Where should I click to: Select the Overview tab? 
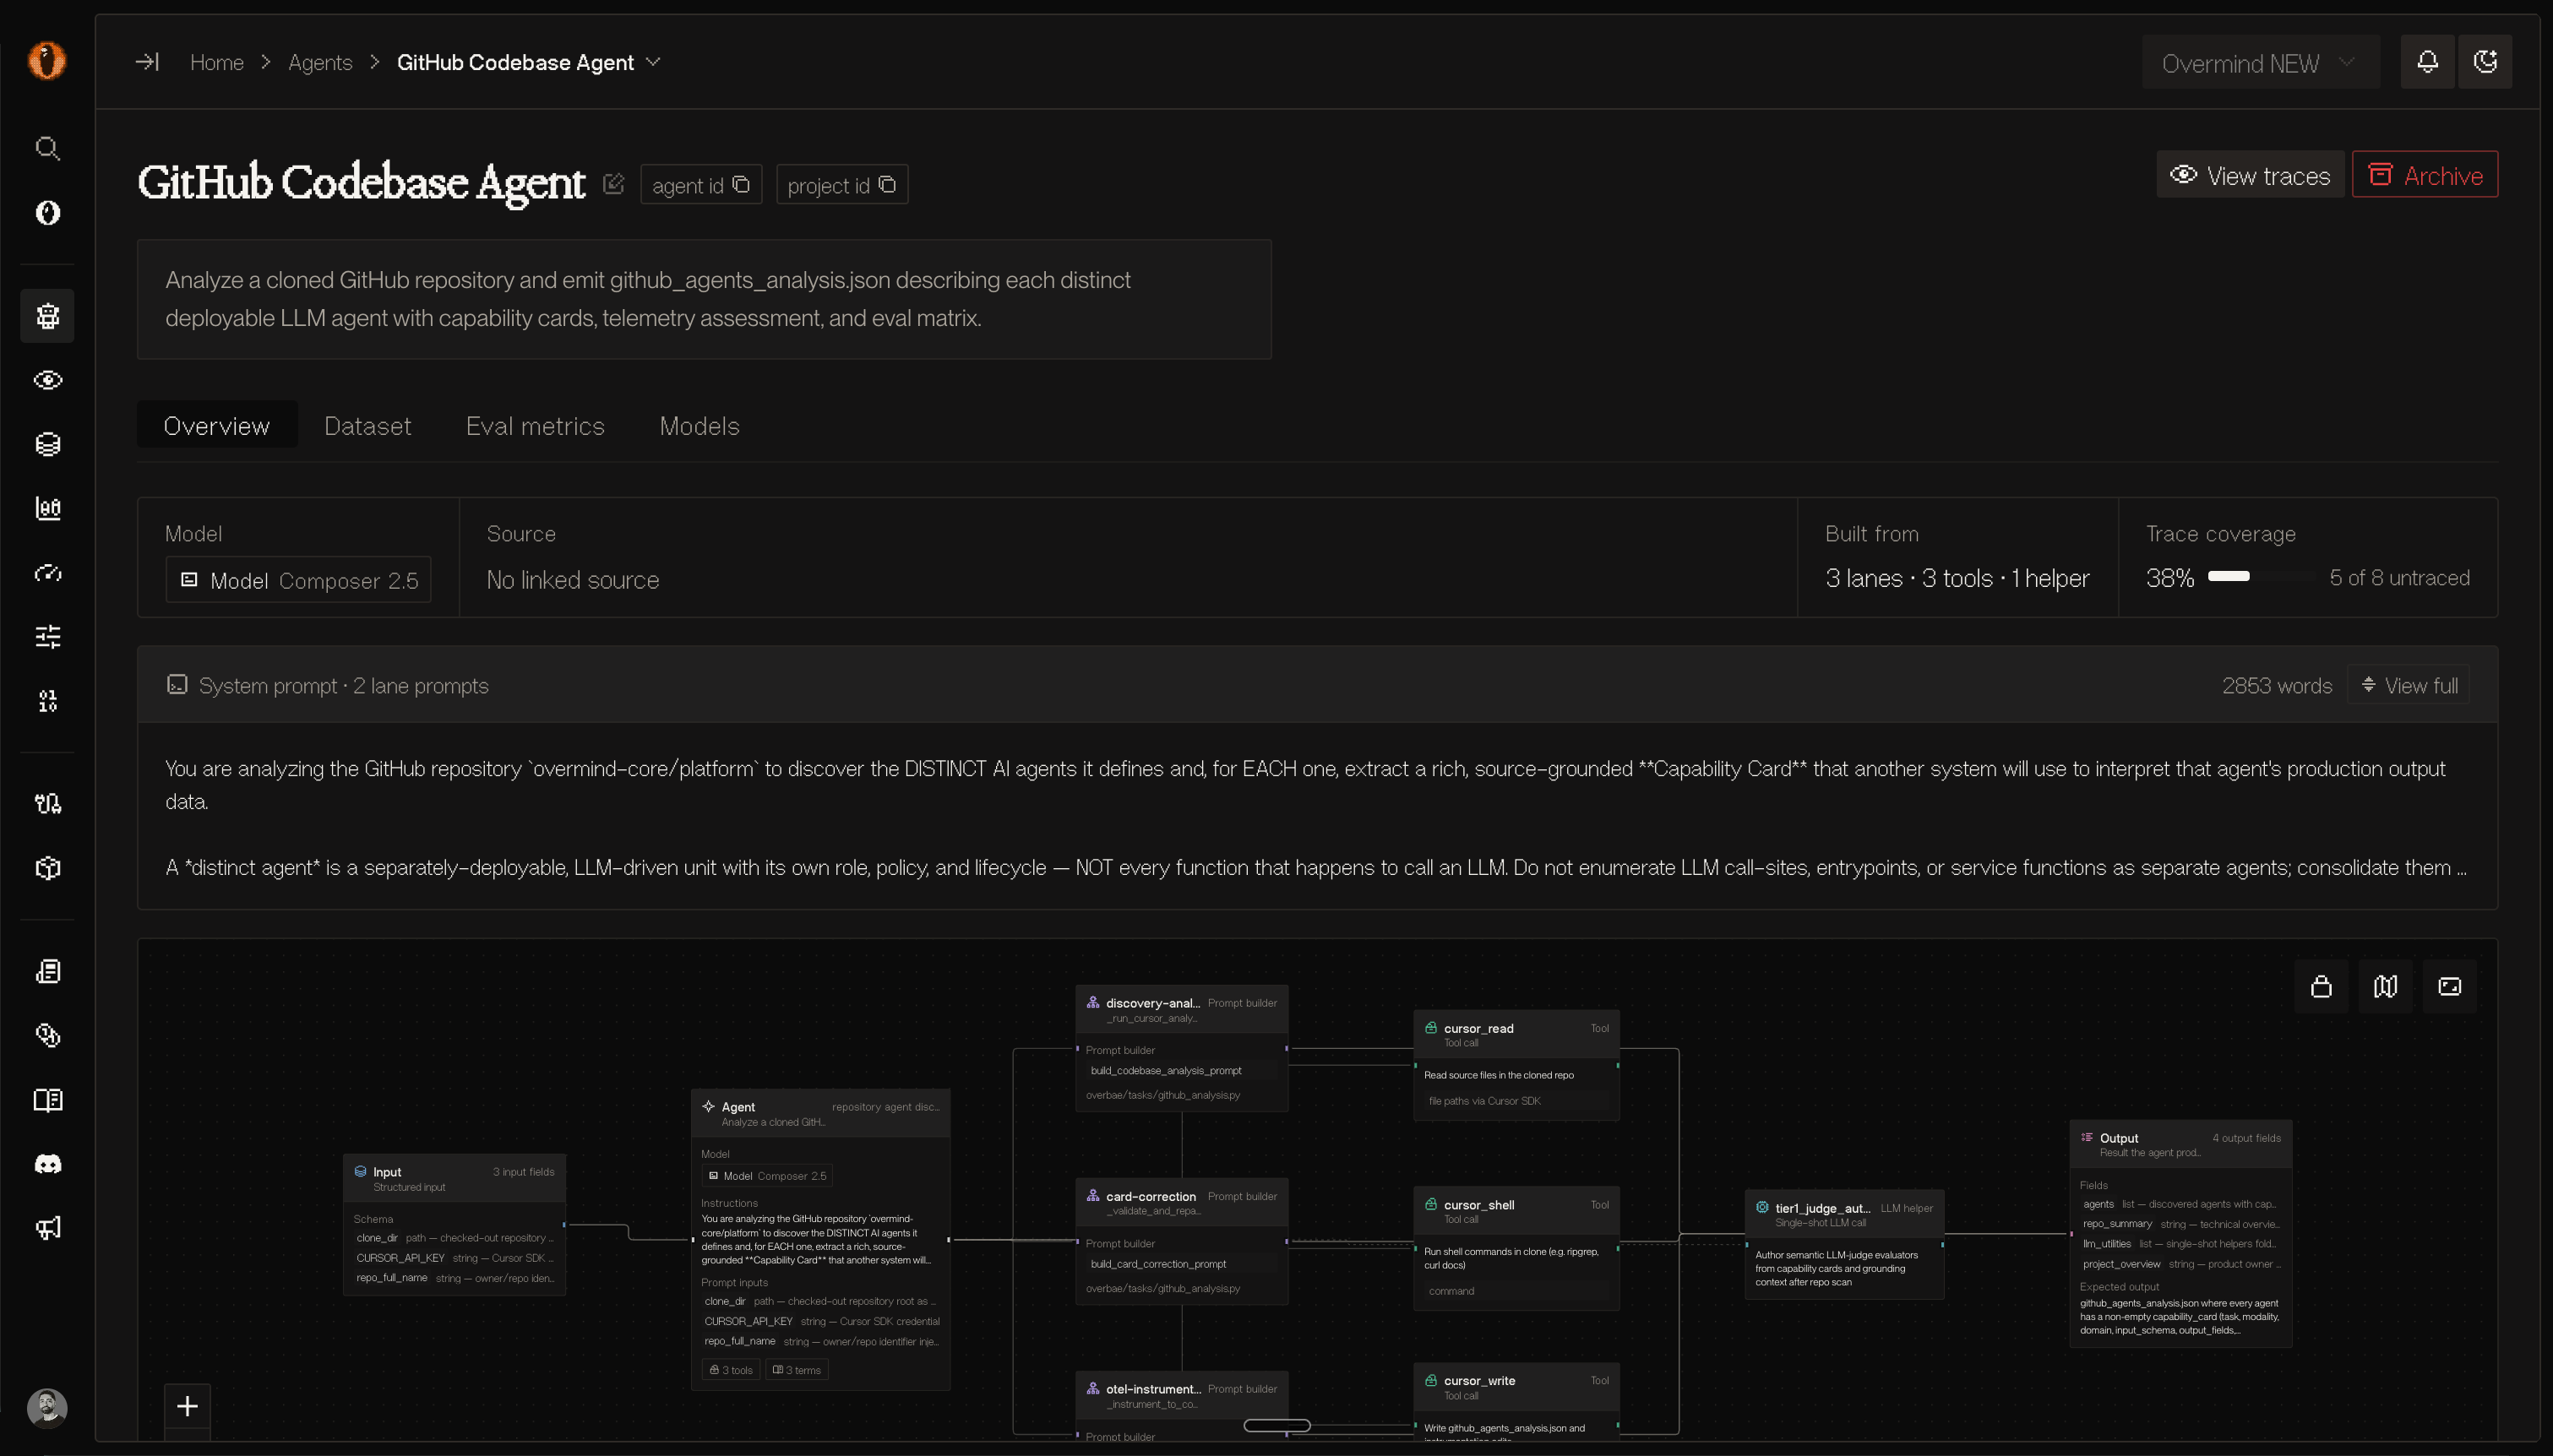[x=217, y=425]
